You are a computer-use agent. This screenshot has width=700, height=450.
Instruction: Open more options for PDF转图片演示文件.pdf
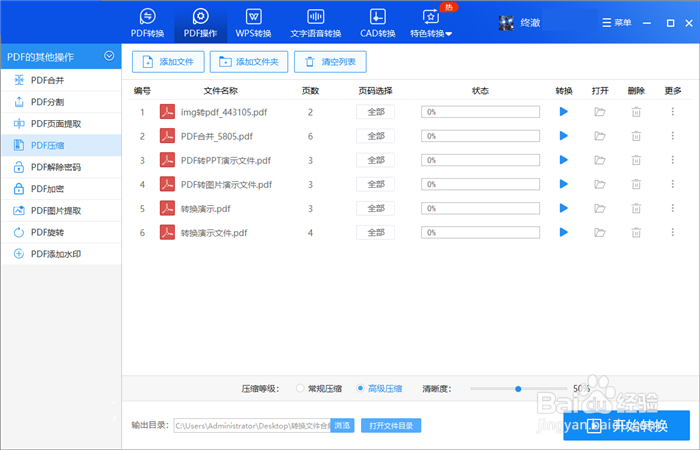tap(673, 184)
